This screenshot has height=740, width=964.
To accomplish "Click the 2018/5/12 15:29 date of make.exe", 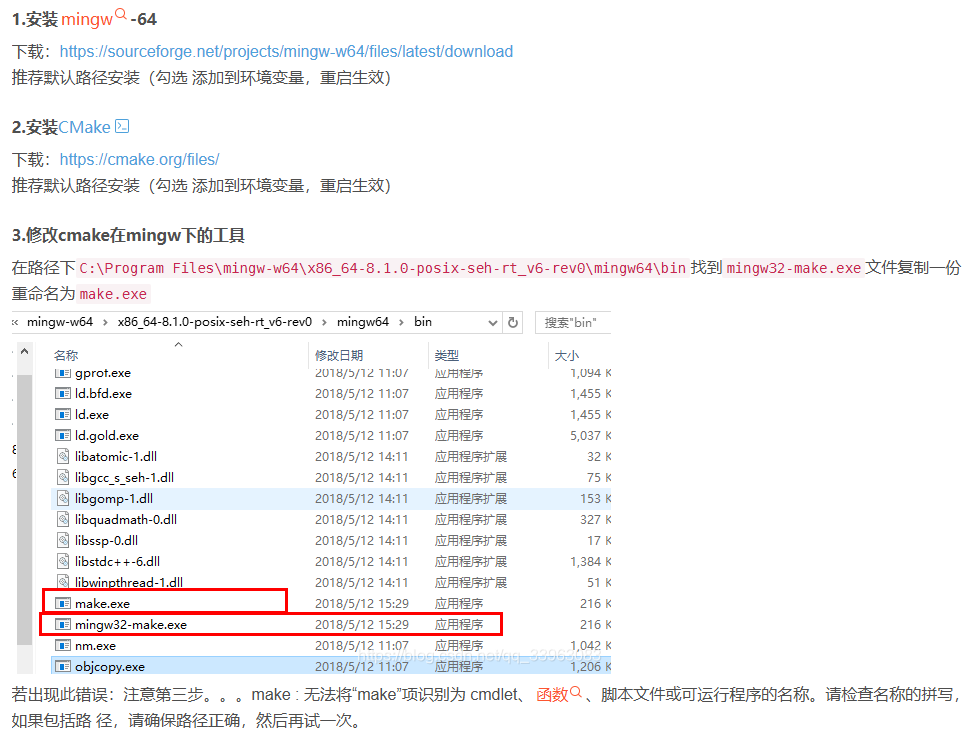I will pyautogui.click(x=362, y=604).
